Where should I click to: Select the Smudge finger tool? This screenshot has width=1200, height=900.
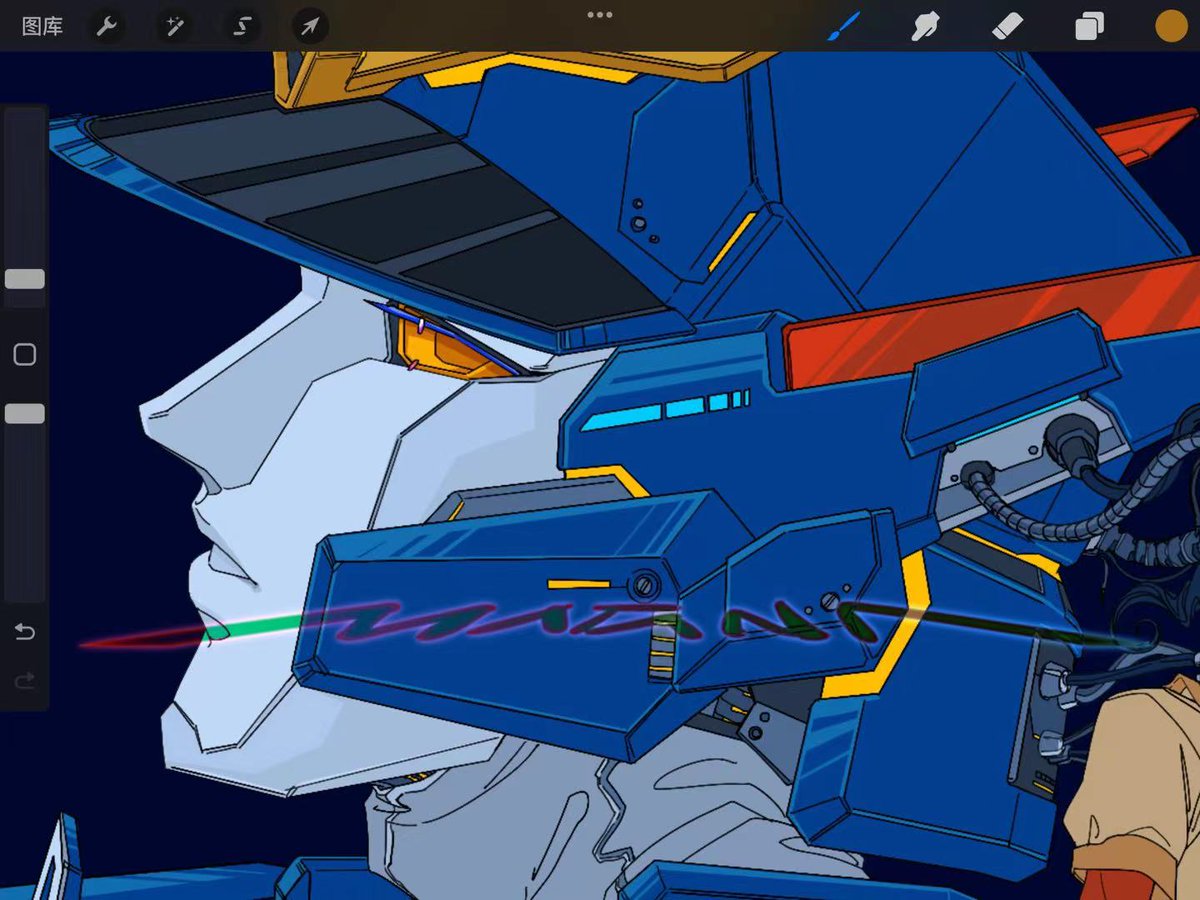point(926,26)
